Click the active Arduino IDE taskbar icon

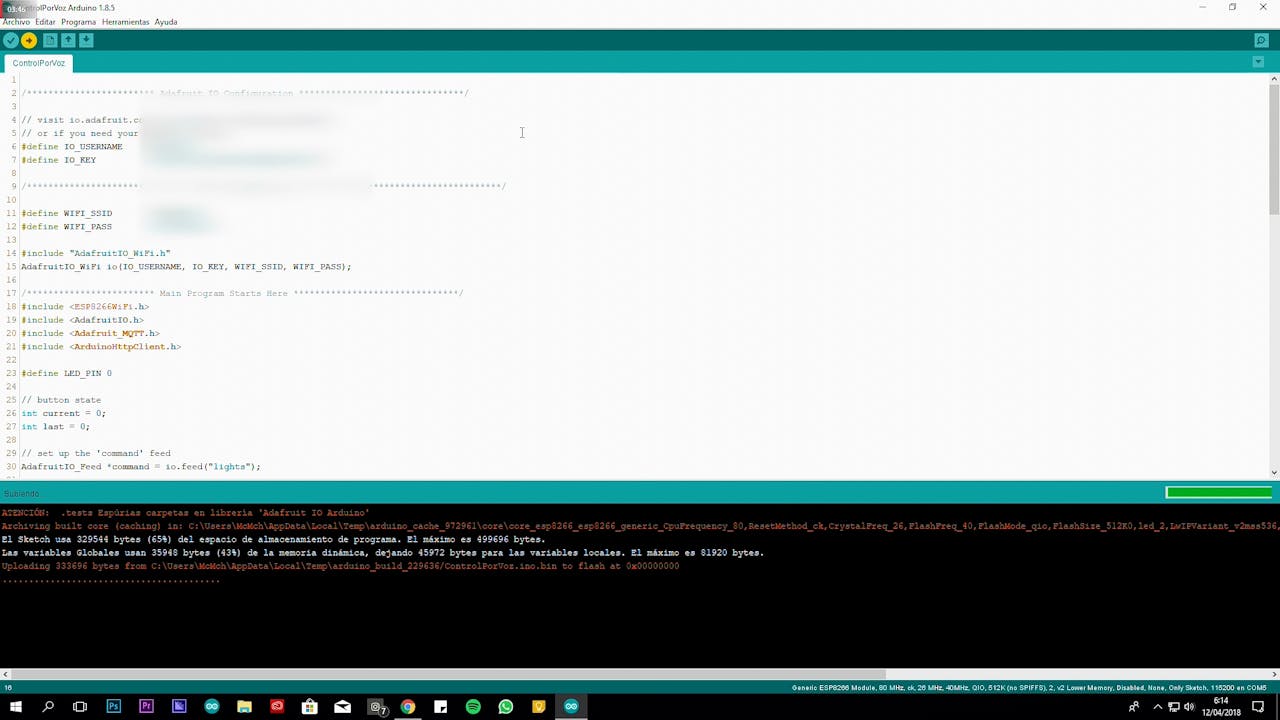coord(571,707)
